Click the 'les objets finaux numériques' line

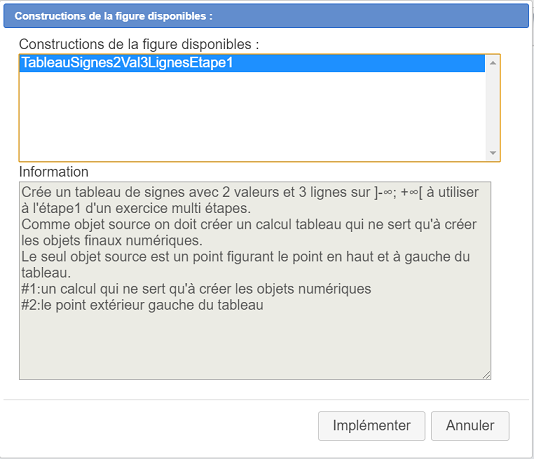click(112, 240)
